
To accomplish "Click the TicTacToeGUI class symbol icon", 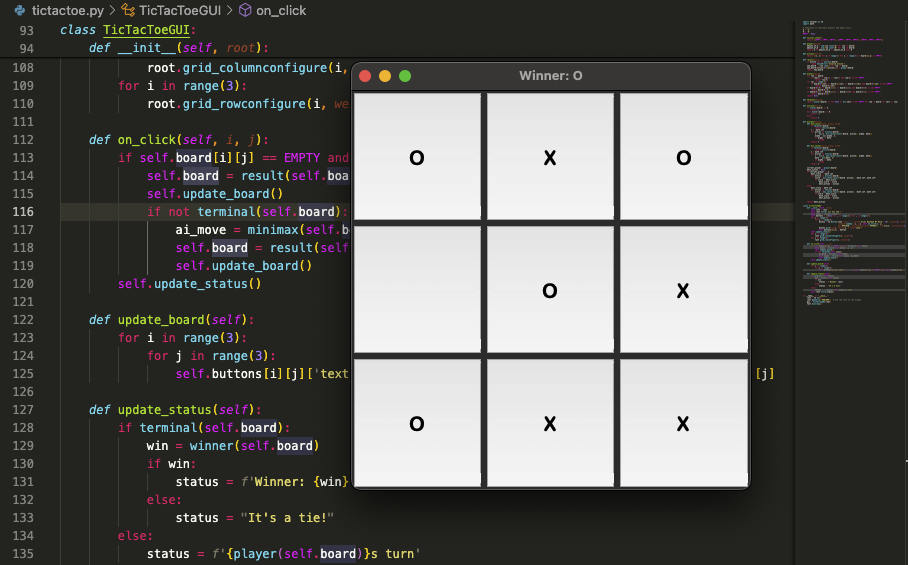I will point(127,10).
